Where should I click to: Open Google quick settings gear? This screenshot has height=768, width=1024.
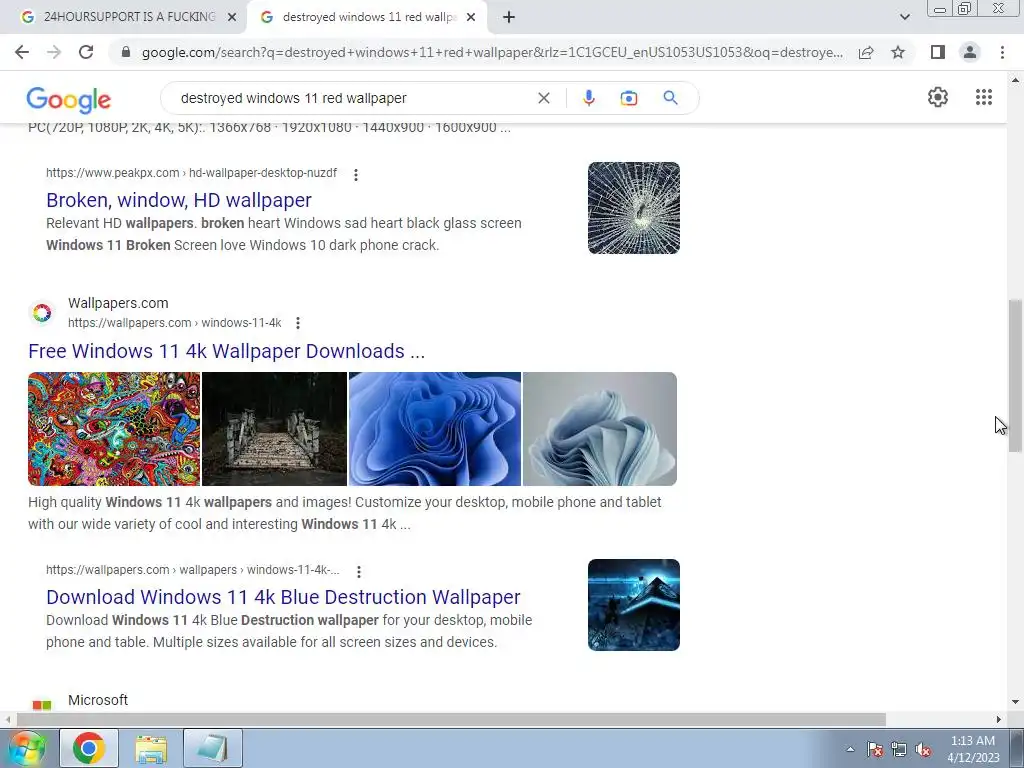pos(938,97)
